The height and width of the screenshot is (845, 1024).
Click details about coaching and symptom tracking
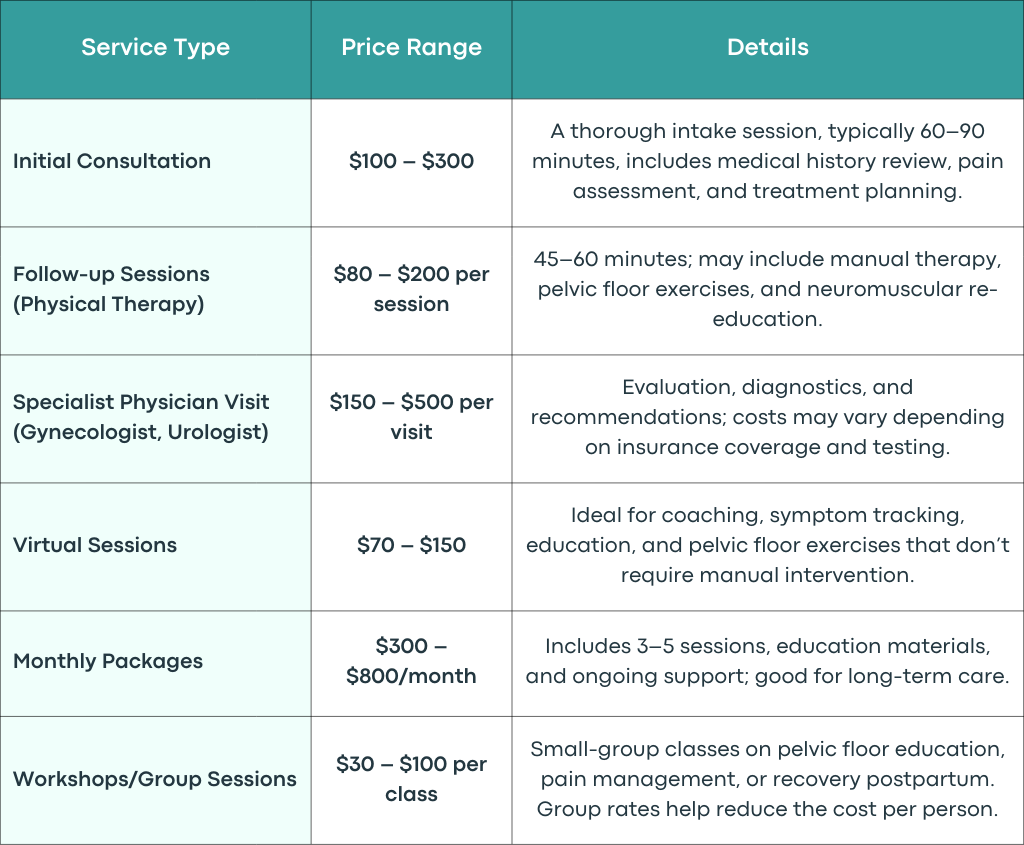coord(767,545)
